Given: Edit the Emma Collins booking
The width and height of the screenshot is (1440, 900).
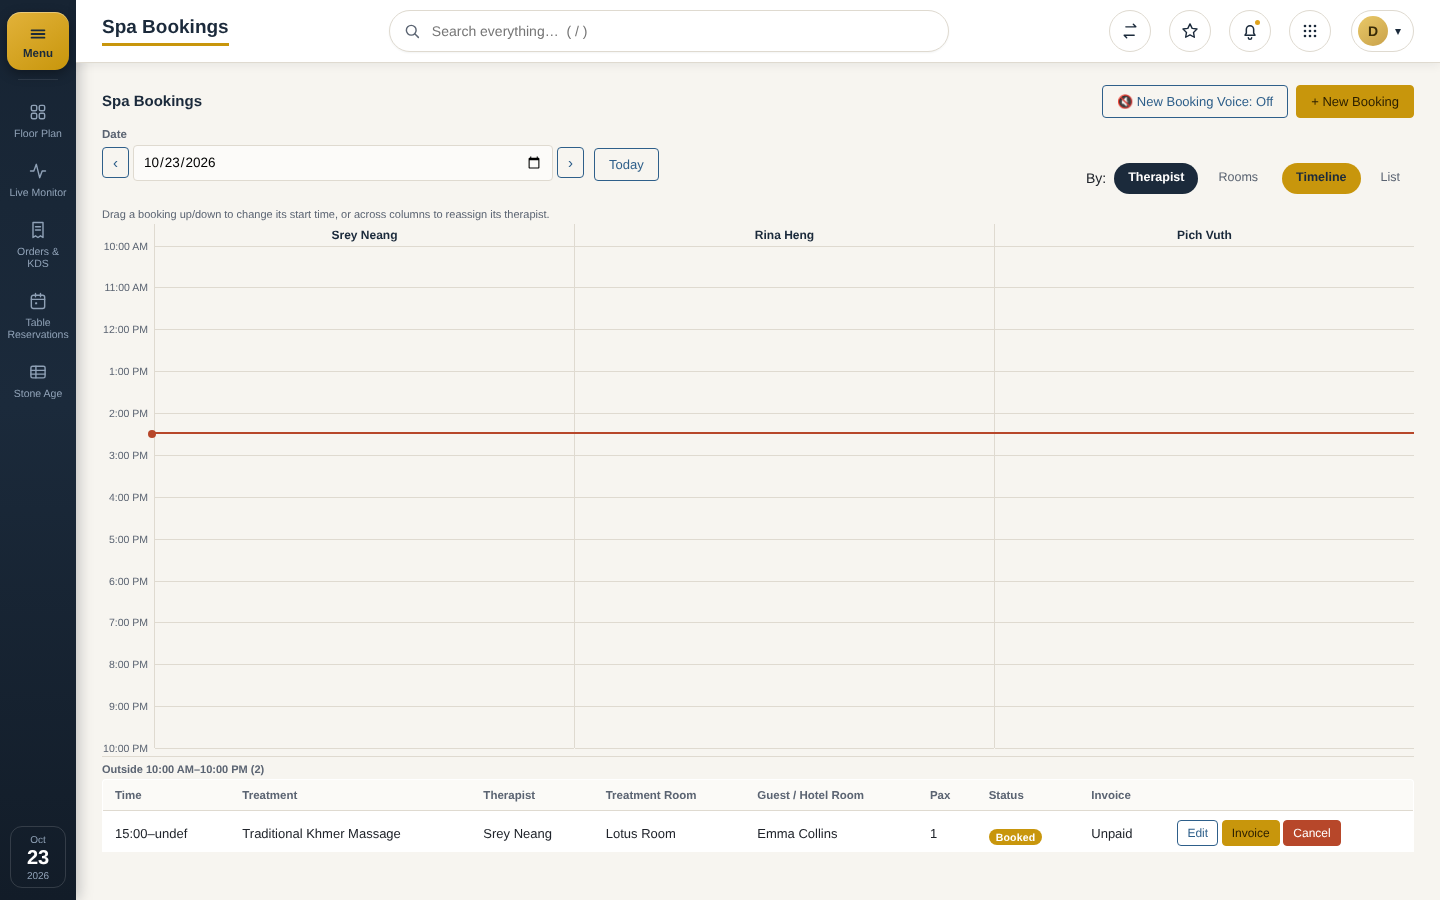Looking at the screenshot, I should point(1197,833).
